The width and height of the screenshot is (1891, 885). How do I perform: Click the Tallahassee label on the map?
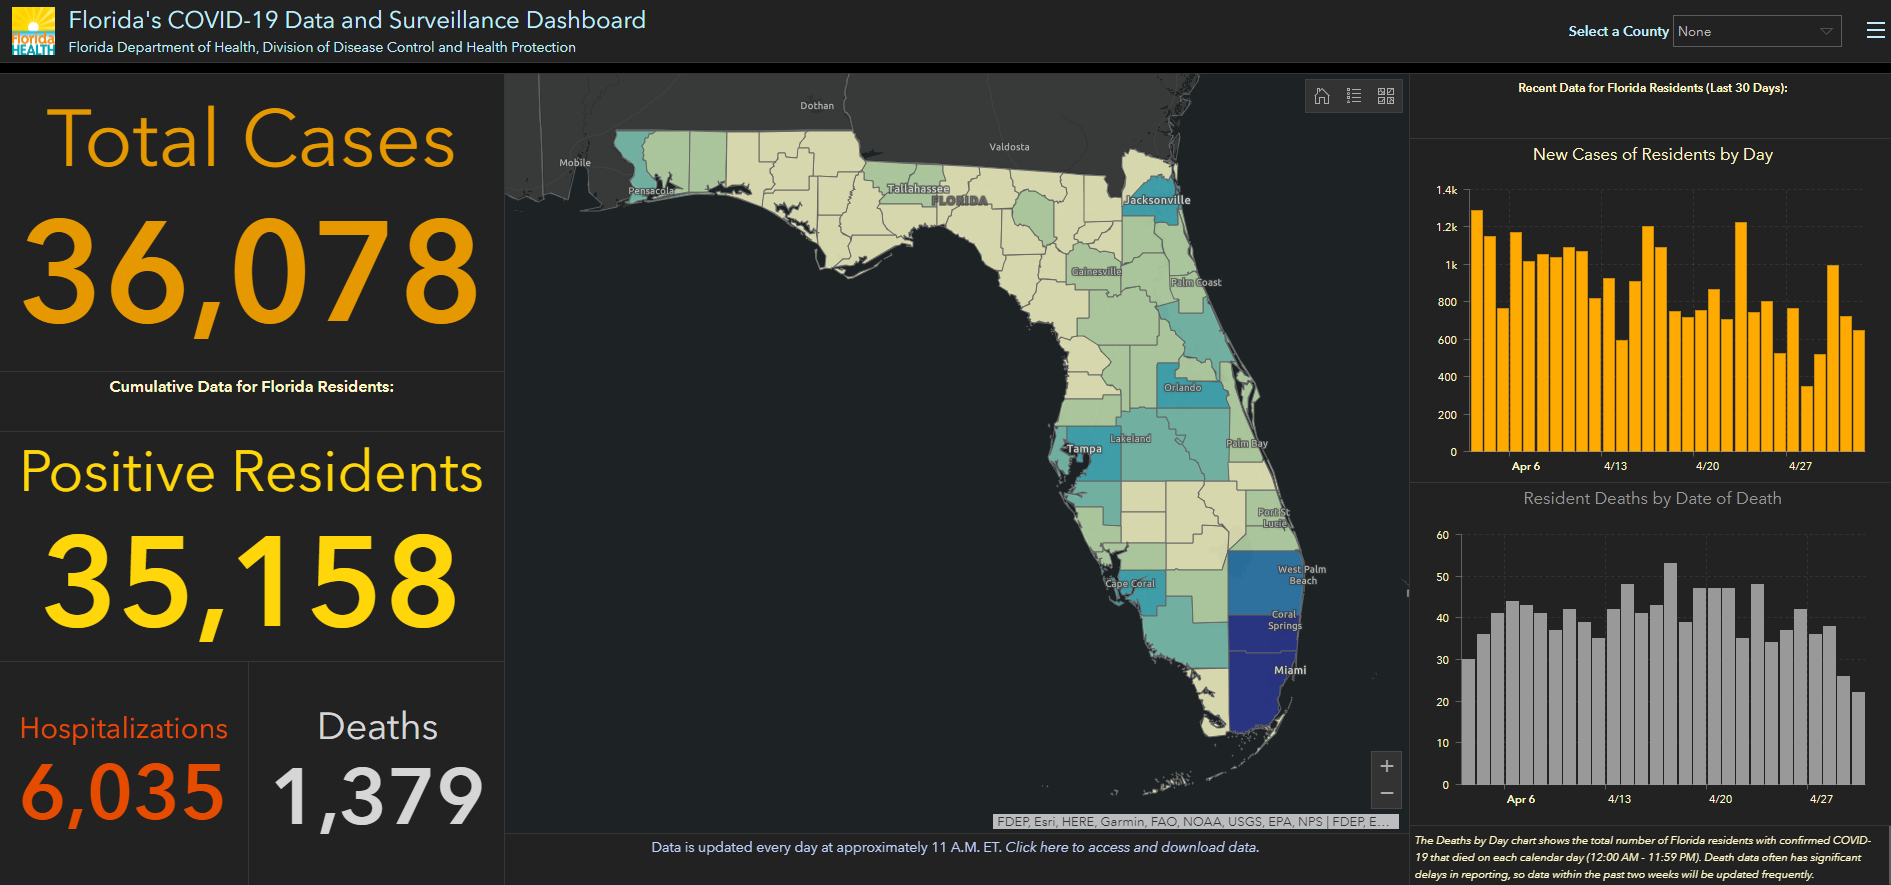pos(918,189)
